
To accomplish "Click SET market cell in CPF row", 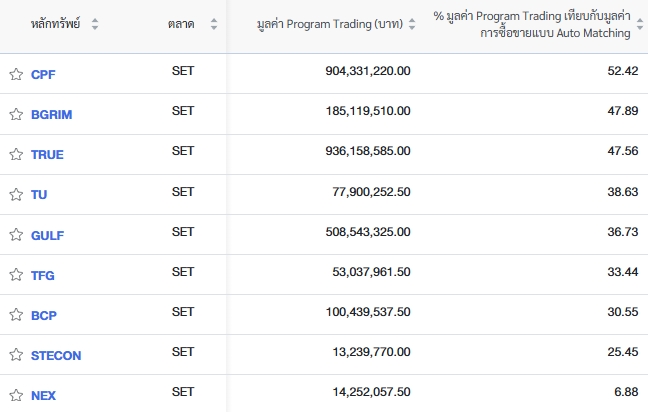I will [183, 71].
